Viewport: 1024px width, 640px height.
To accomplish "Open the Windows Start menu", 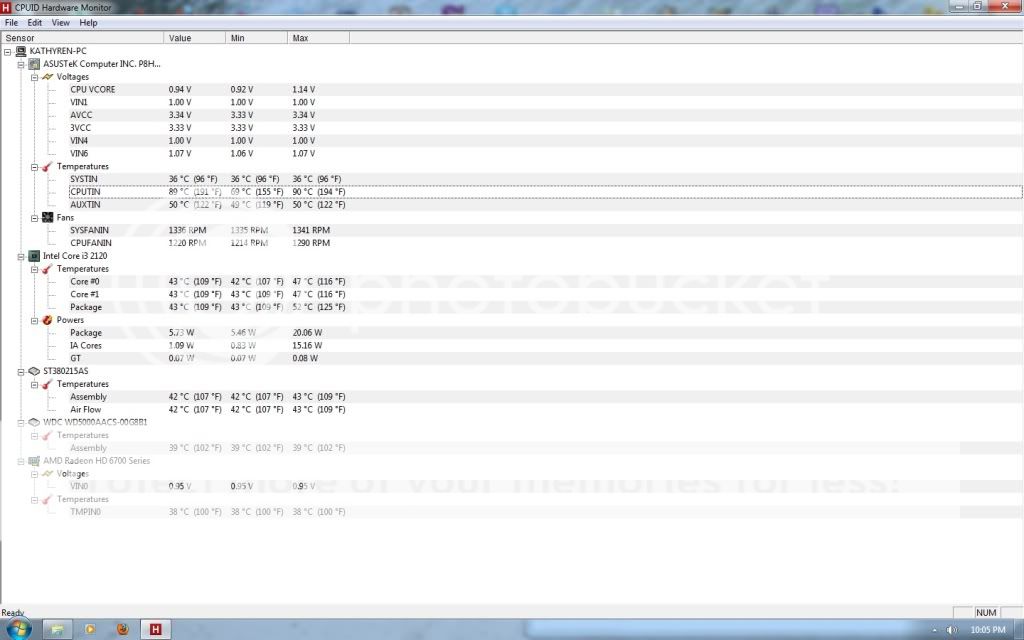I will click(x=18, y=628).
